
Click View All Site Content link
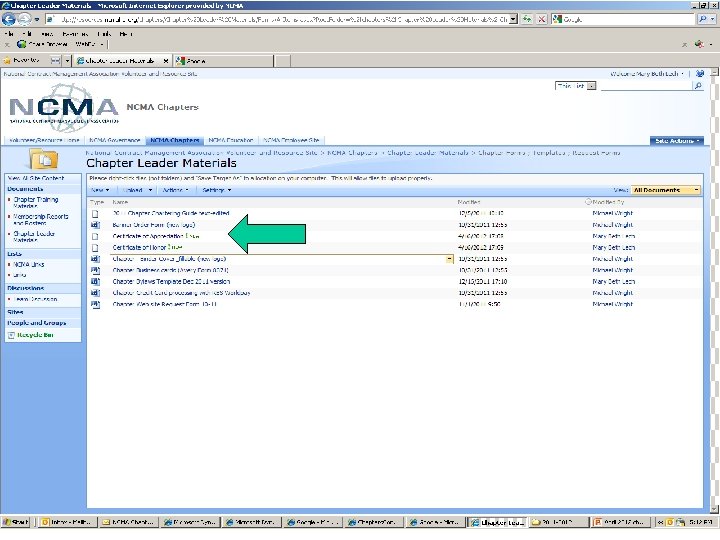(36, 178)
